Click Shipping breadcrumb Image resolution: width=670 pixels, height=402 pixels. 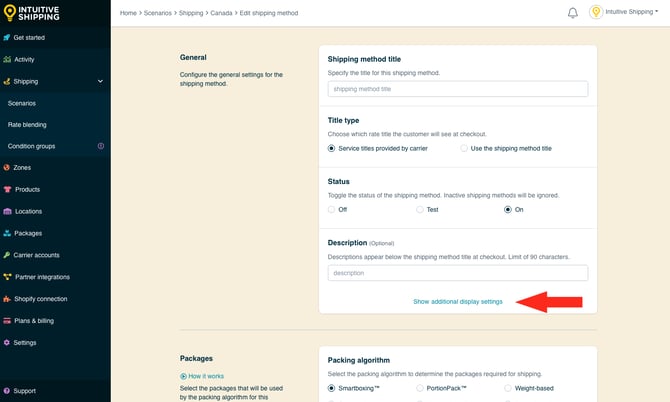point(191,13)
